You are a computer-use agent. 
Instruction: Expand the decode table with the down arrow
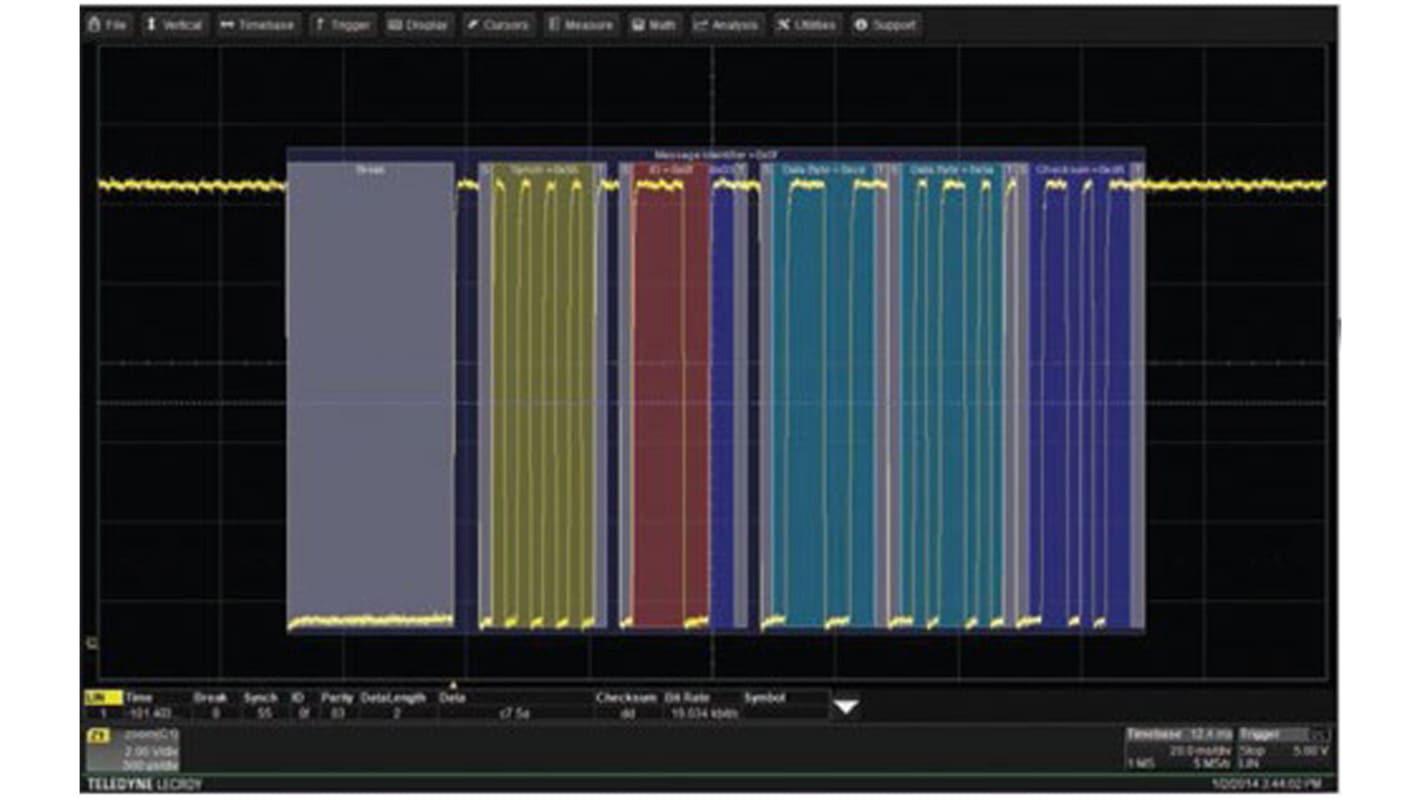click(x=845, y=706)
